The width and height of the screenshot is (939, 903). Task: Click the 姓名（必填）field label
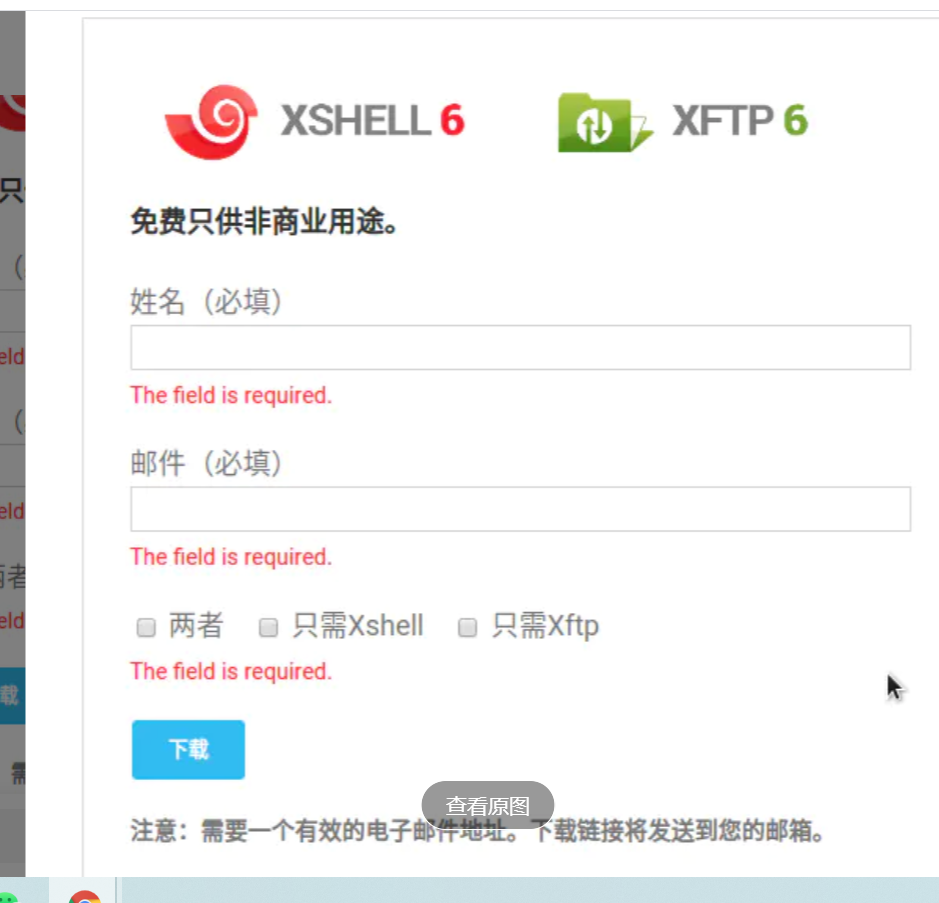(206, 301)
